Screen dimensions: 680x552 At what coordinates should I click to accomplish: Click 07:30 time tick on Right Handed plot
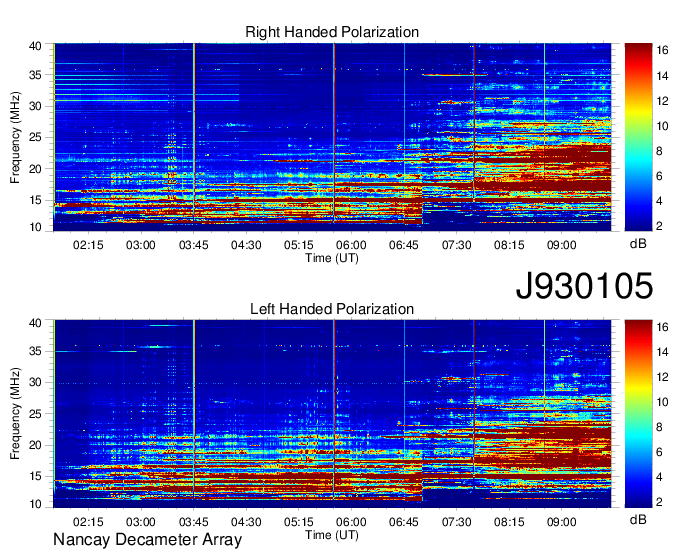click(x=456, y=245)
